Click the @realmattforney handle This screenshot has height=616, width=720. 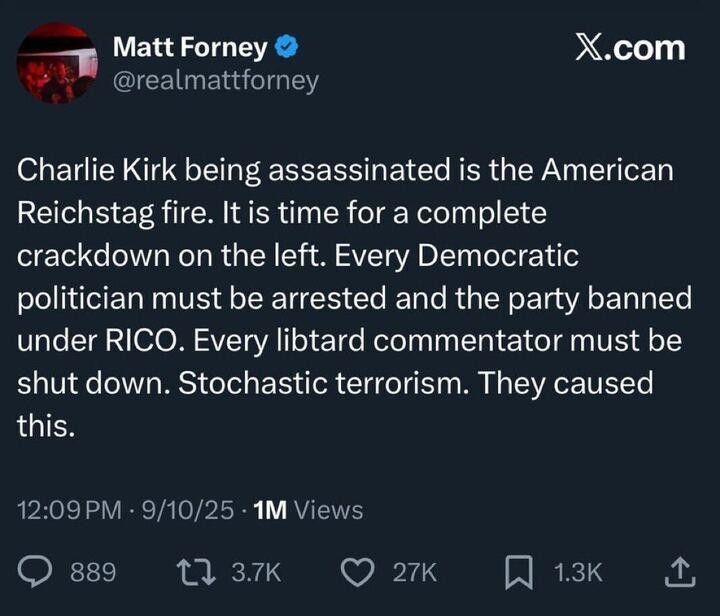coord(215,80)
